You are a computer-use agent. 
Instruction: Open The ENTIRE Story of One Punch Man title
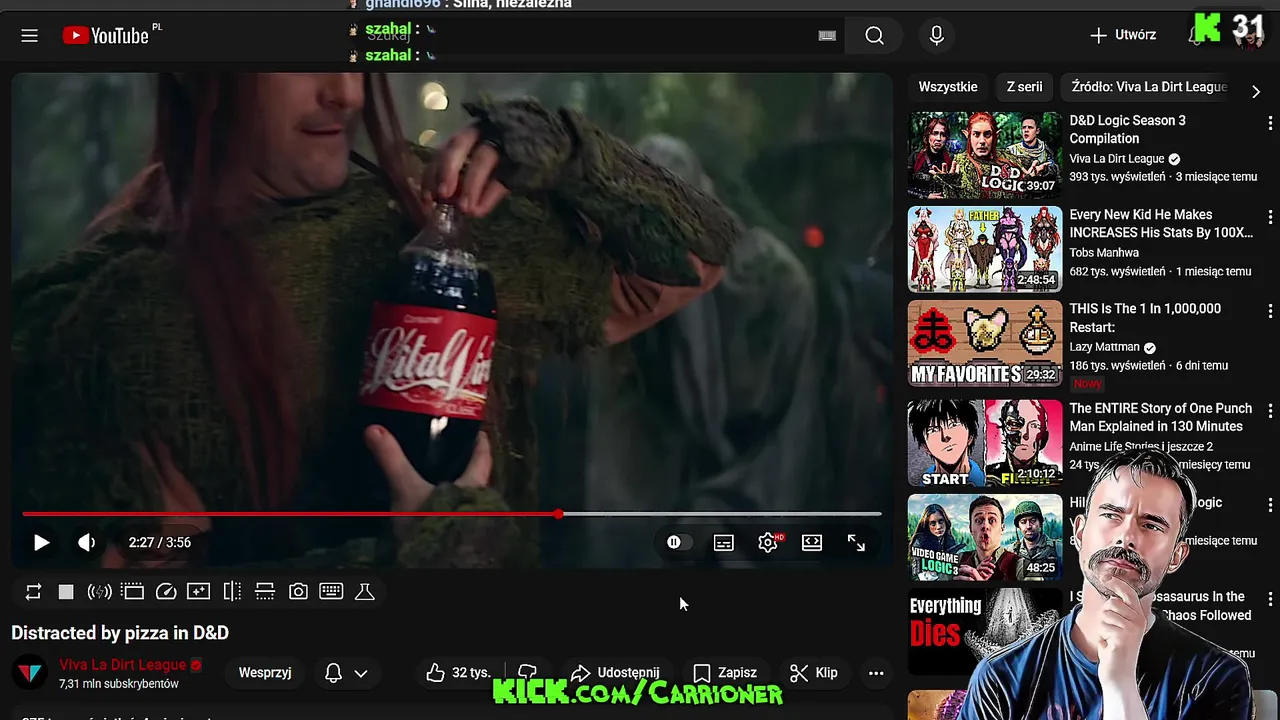pos(1161,417)
